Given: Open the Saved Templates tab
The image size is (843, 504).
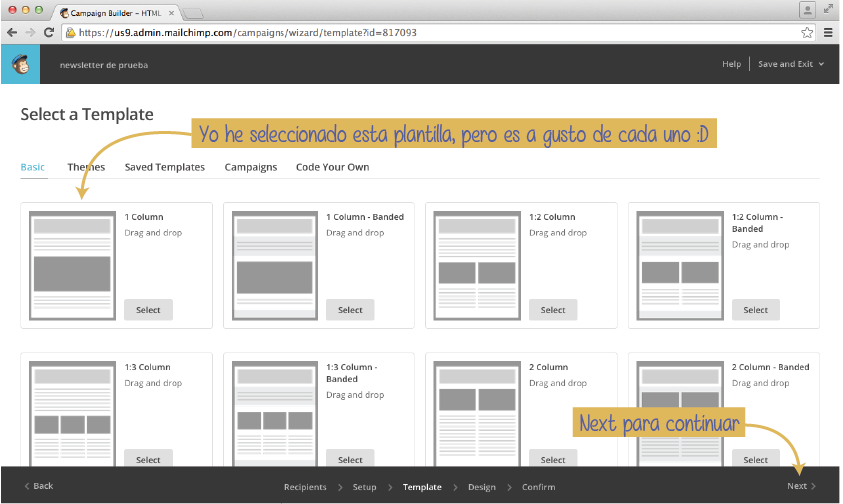Looking at the screenshot, I should pyautogui.click(x=165, y=167).
